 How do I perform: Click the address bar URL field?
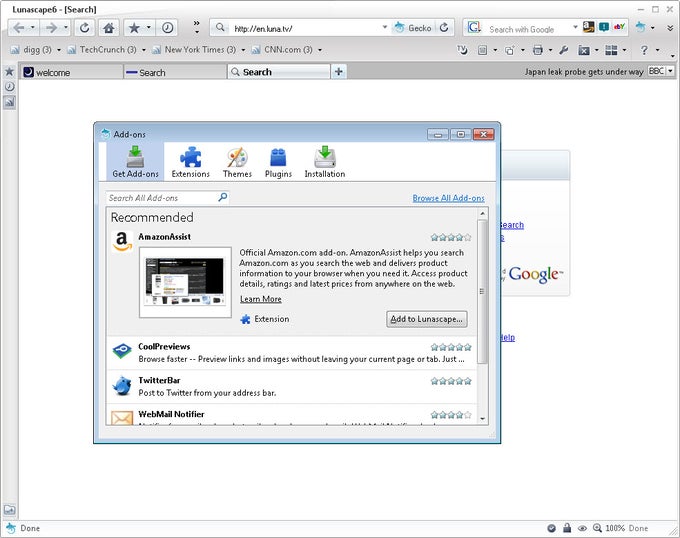tap(305, 29)
